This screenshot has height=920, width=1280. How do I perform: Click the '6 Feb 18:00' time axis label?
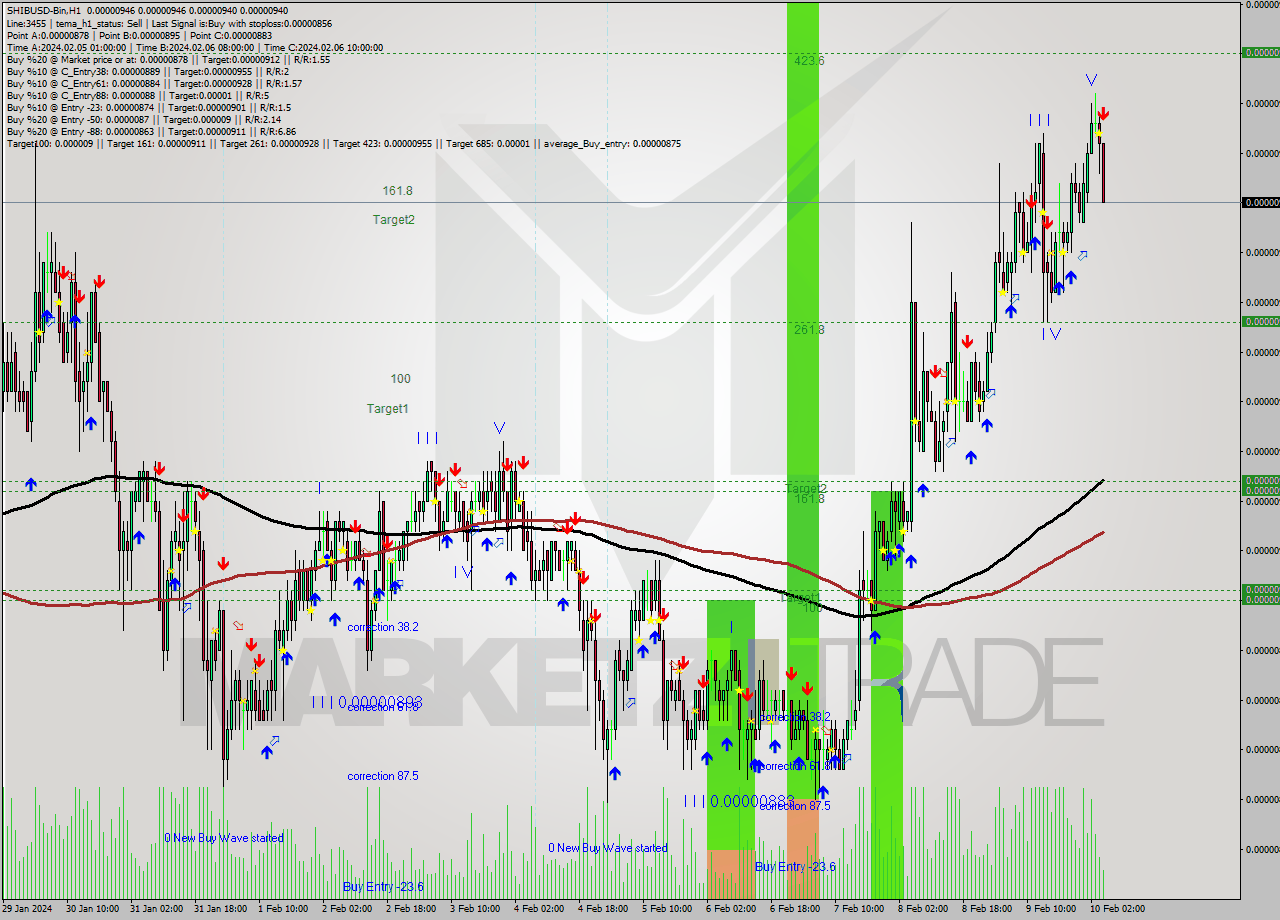[795, 909]
